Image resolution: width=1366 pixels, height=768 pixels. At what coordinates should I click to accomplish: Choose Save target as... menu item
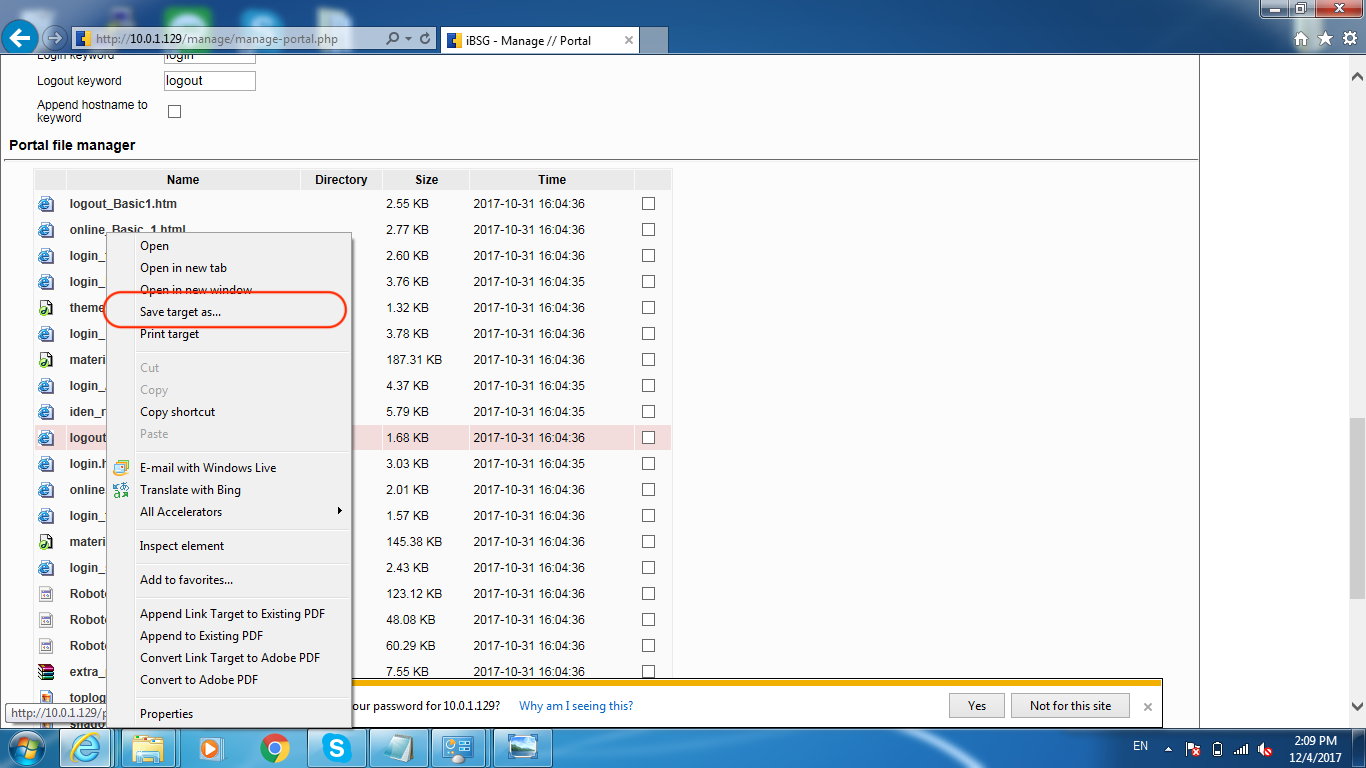181,312
